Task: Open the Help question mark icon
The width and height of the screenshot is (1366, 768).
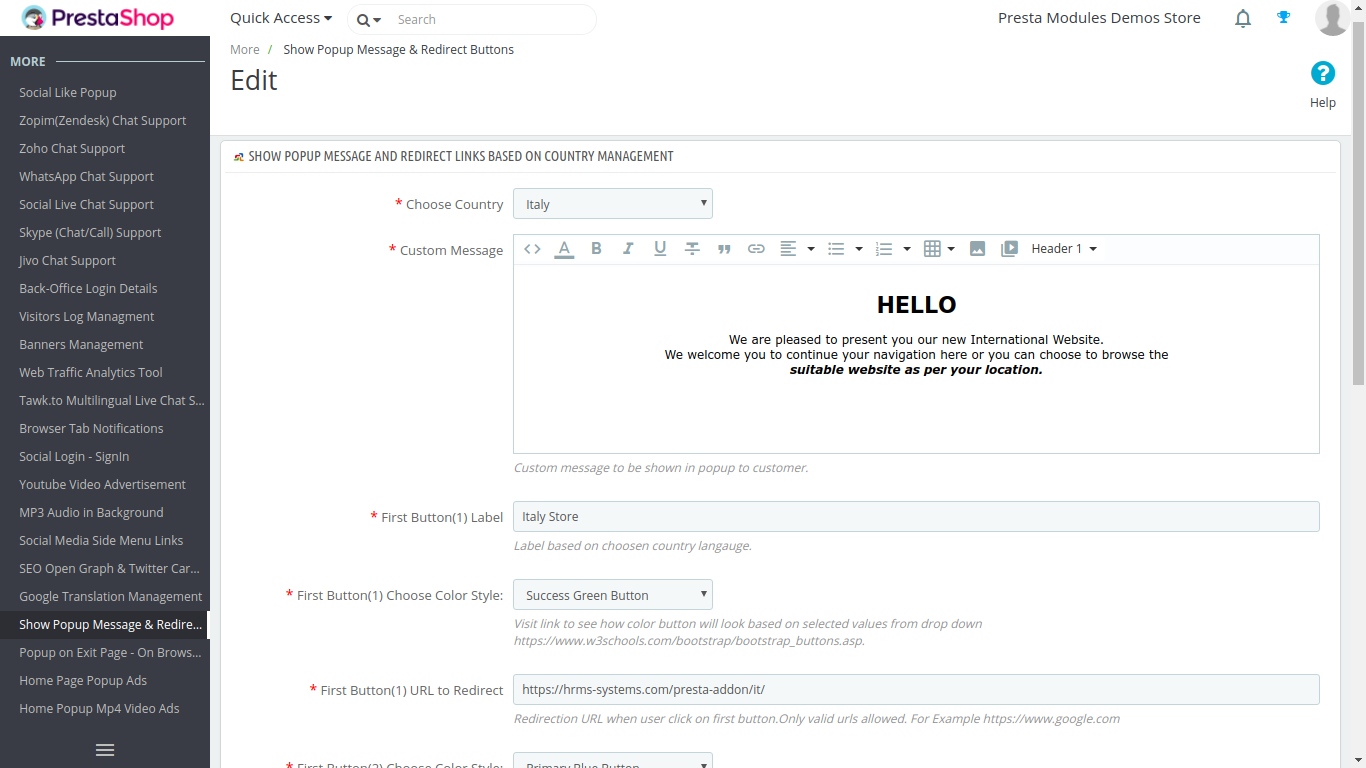Action: tap(1323, 73)
